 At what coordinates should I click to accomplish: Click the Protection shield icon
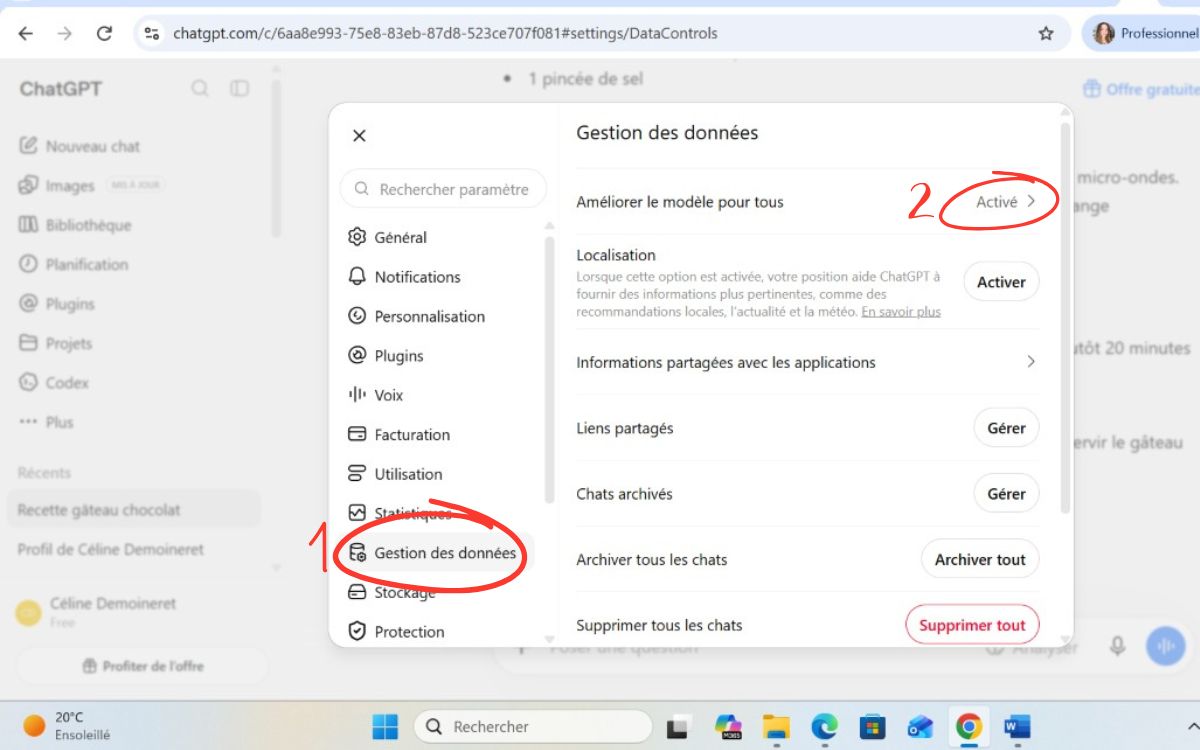click(357, 632)
